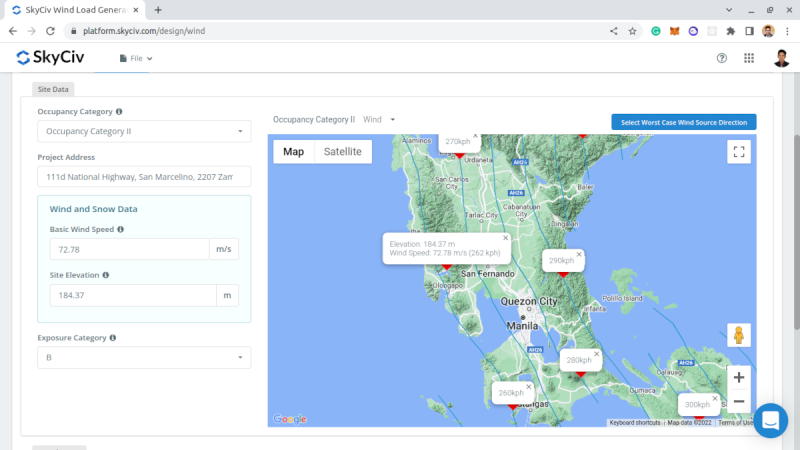Open the Wind map layer dropdown
The height and width of the screenshot is (450, 800).
[x=379, y=119]
